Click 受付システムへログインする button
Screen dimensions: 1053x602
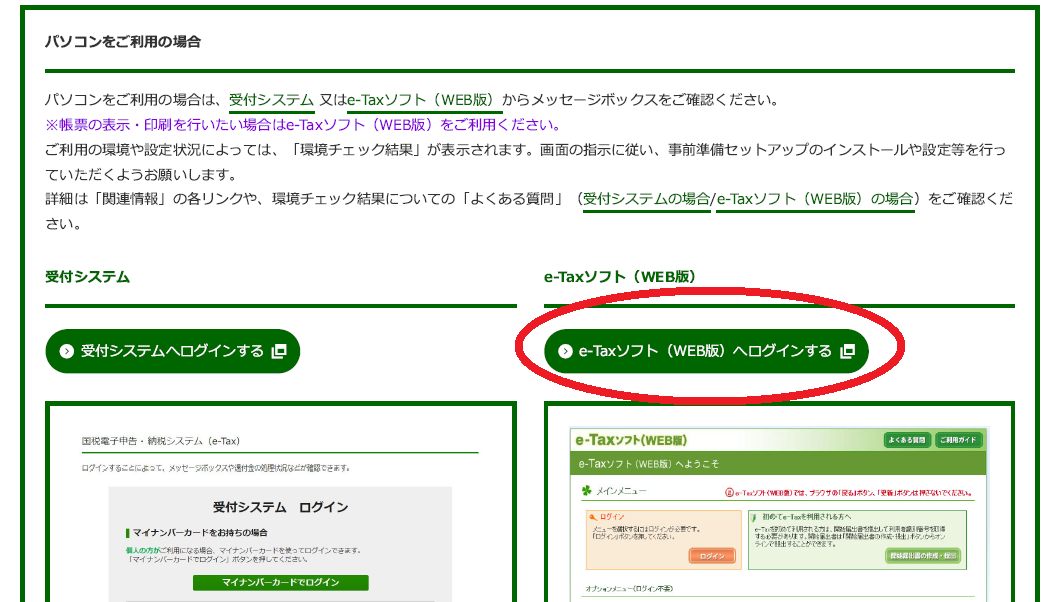pos(173,351)
